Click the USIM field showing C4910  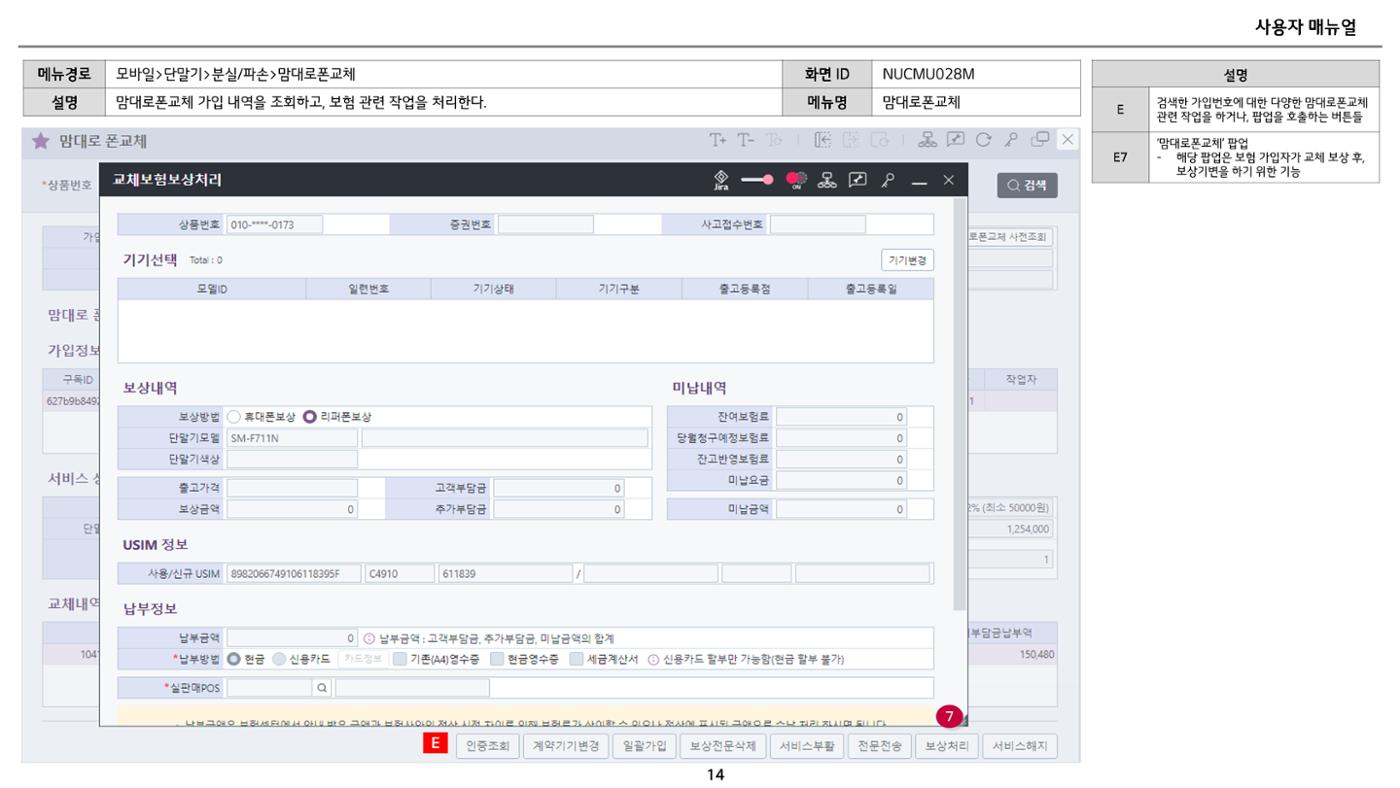400,574
